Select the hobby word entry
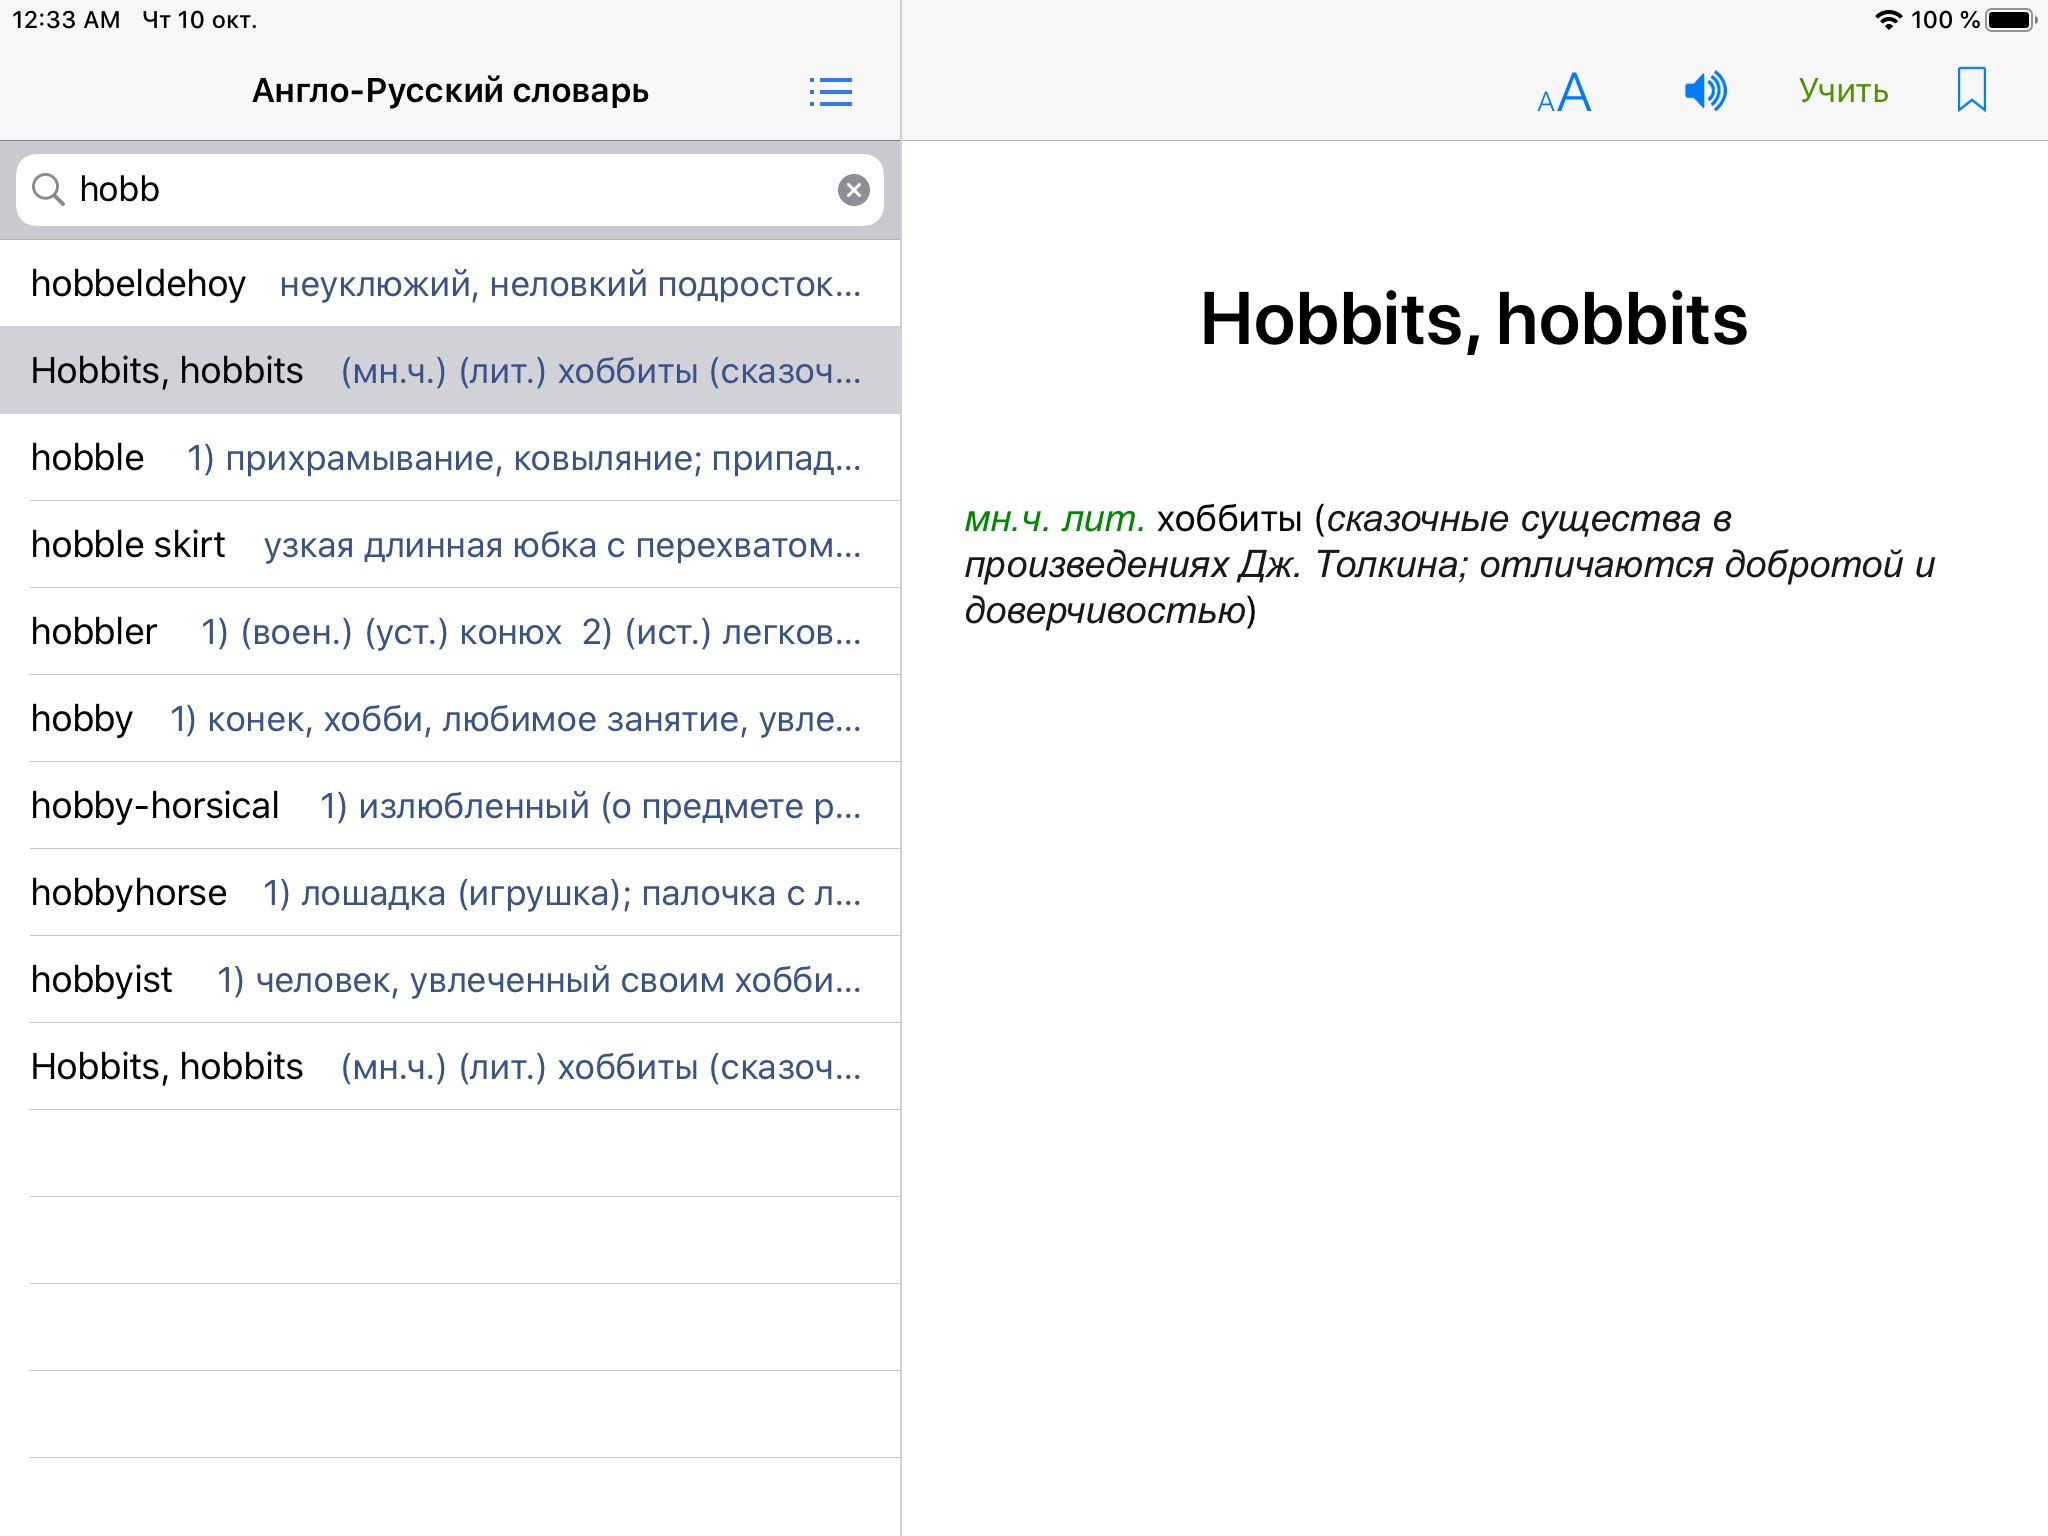The width and height of the screenshot is (2048, 1536). 450,719
